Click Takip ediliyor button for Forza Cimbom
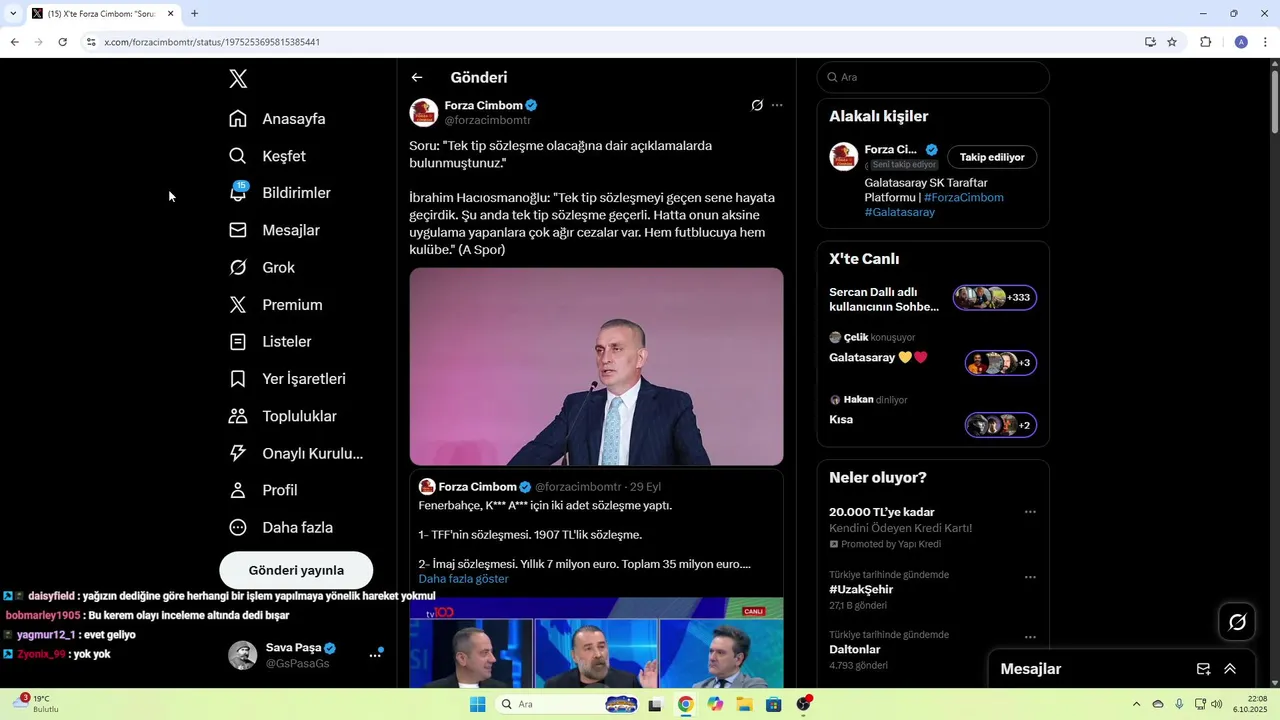The image size is (1280, 720). [x=992, y=157]
